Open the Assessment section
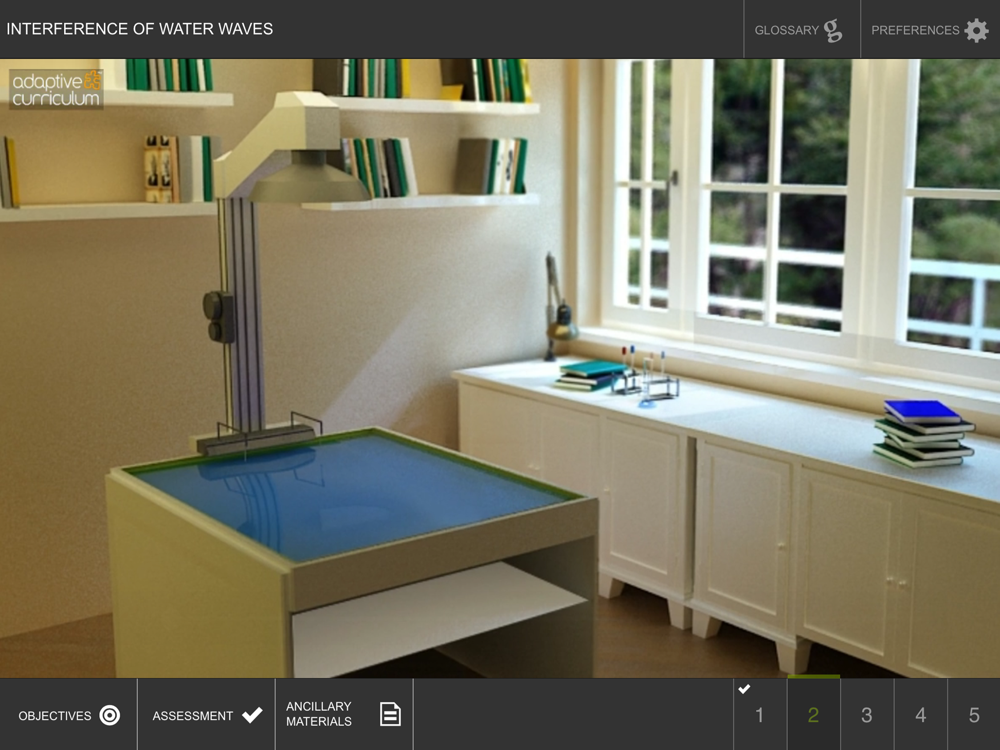 [206, 715]
